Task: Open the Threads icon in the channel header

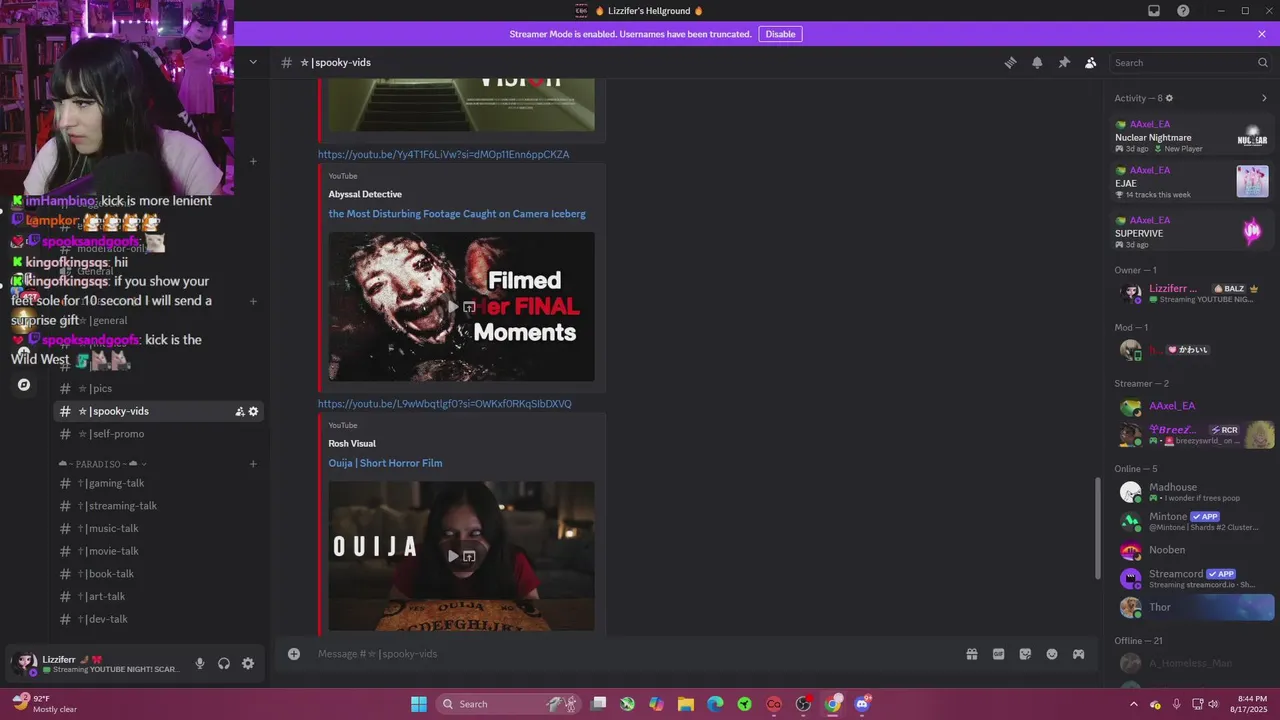Action: (x=1010, y=62)
